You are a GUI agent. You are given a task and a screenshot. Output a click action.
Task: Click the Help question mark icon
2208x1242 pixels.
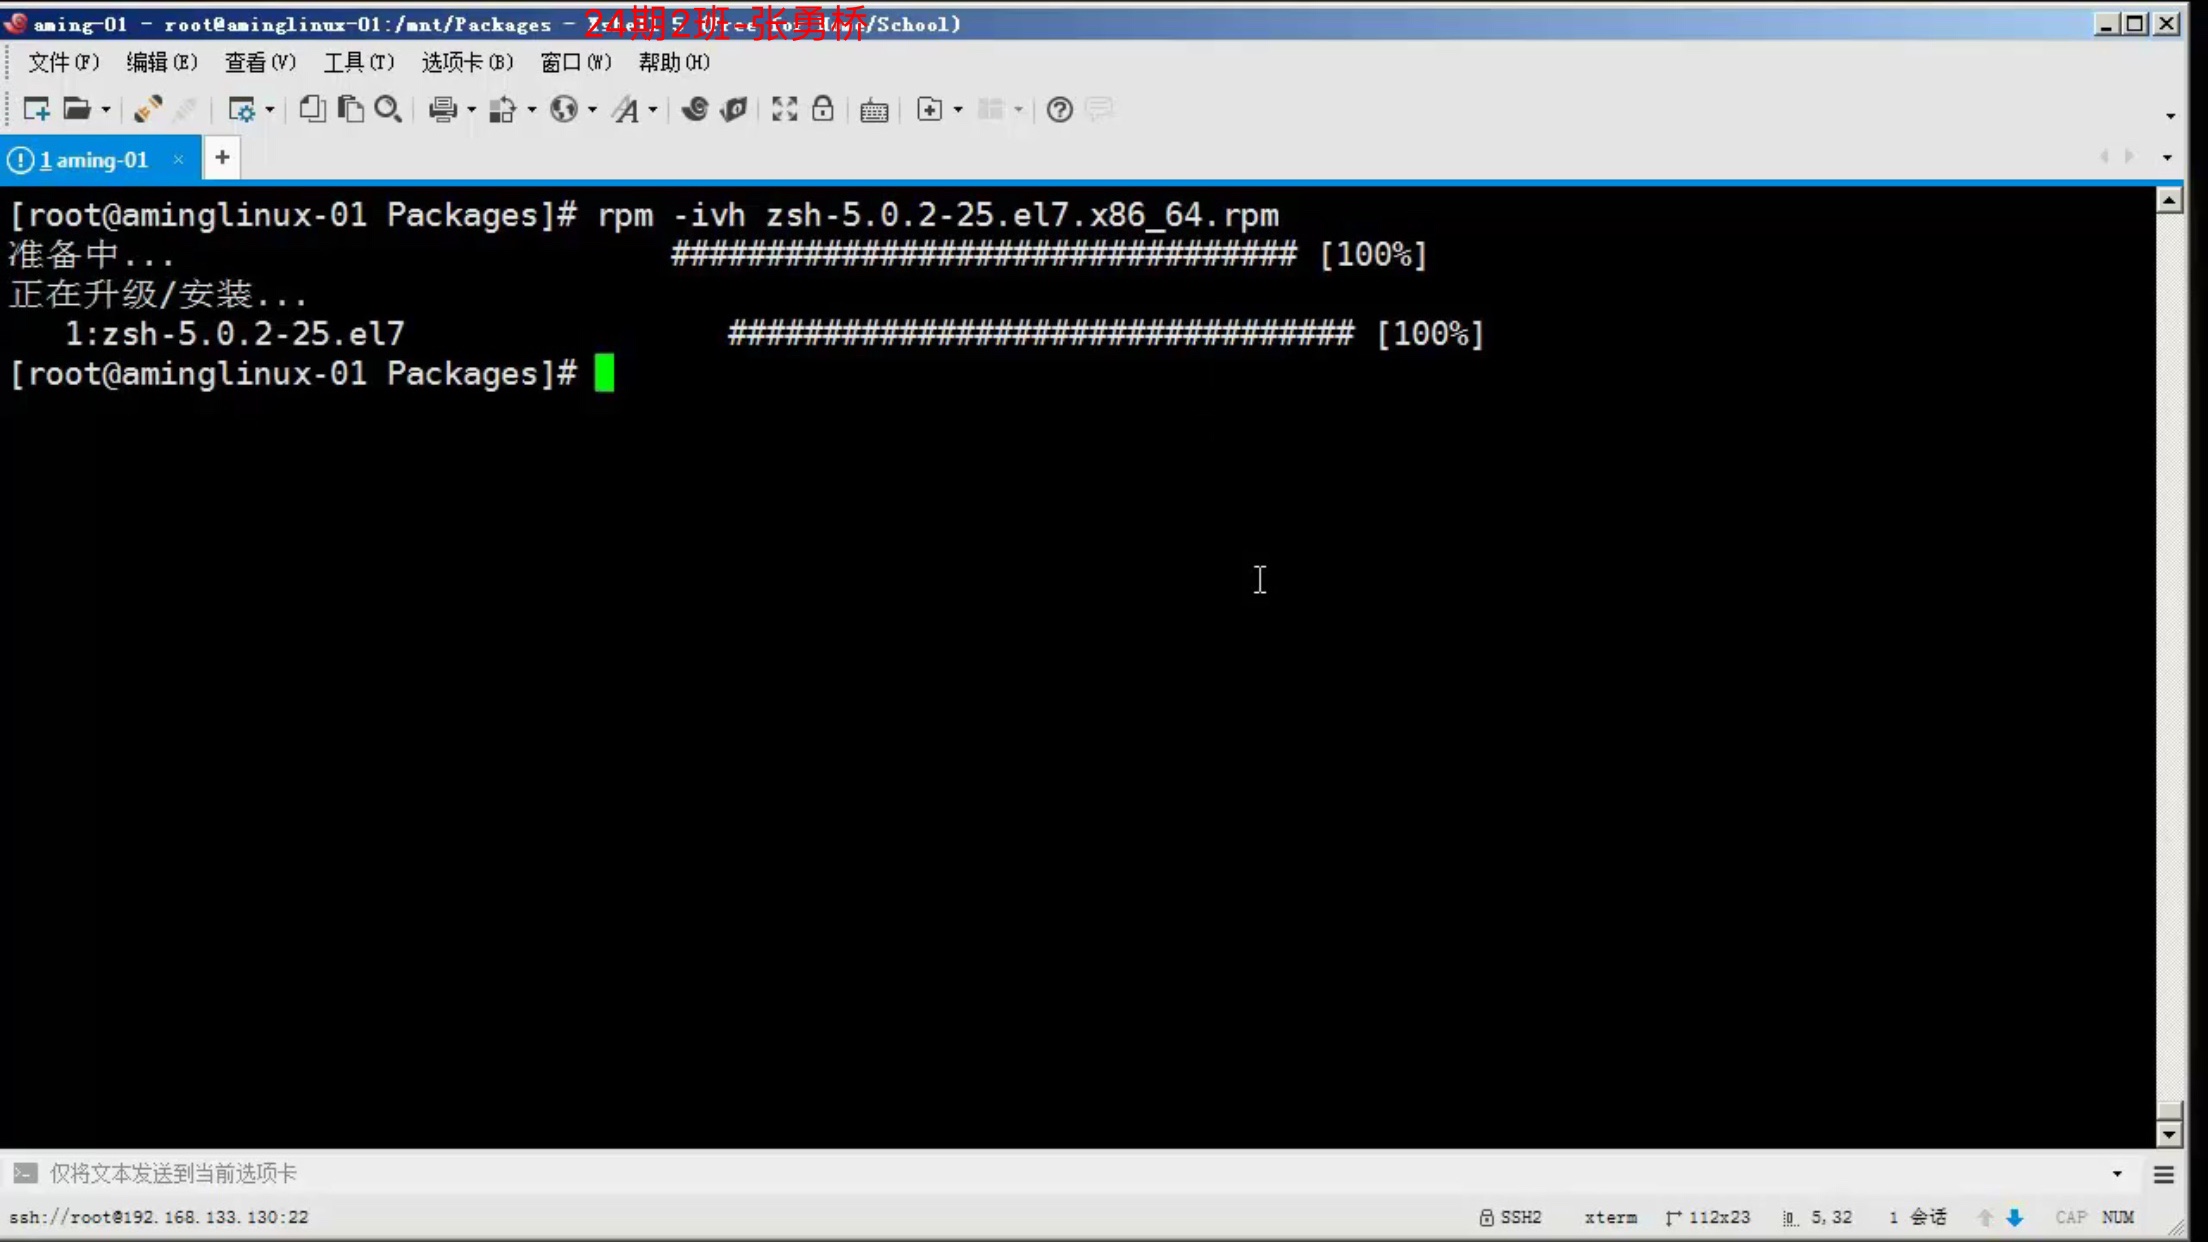(1060, 109)
